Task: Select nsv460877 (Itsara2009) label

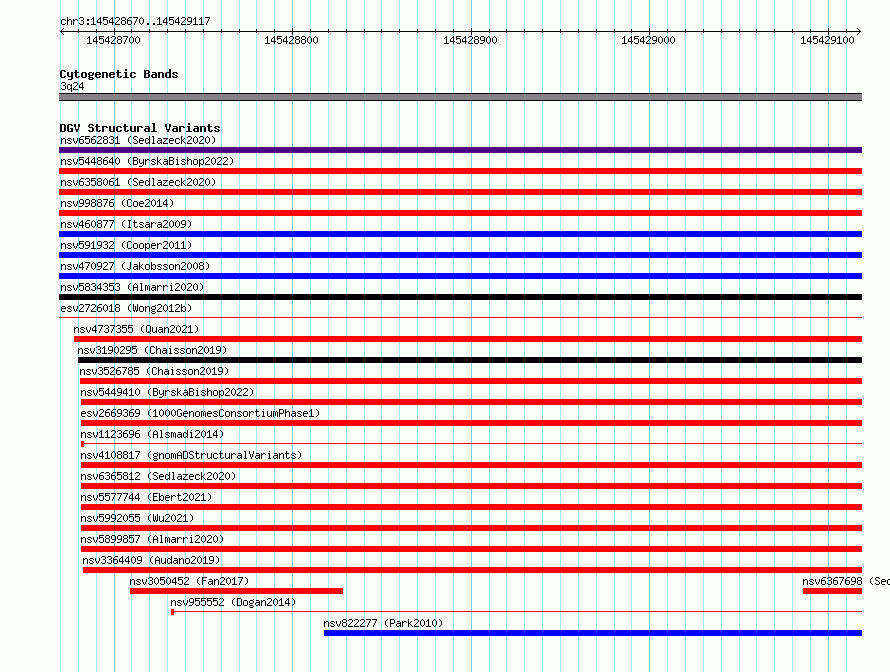Action: click(126, 224)
